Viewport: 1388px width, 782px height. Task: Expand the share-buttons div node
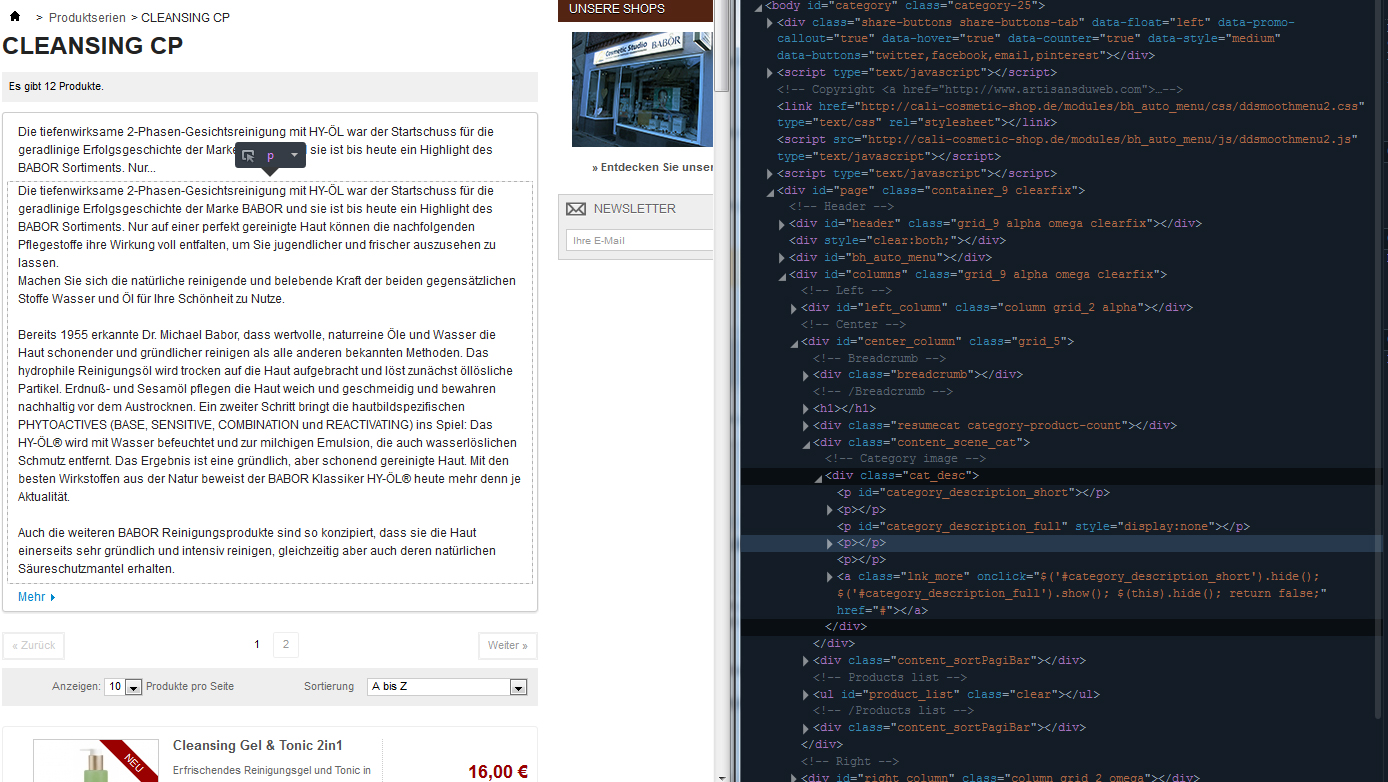coord(769,22)
